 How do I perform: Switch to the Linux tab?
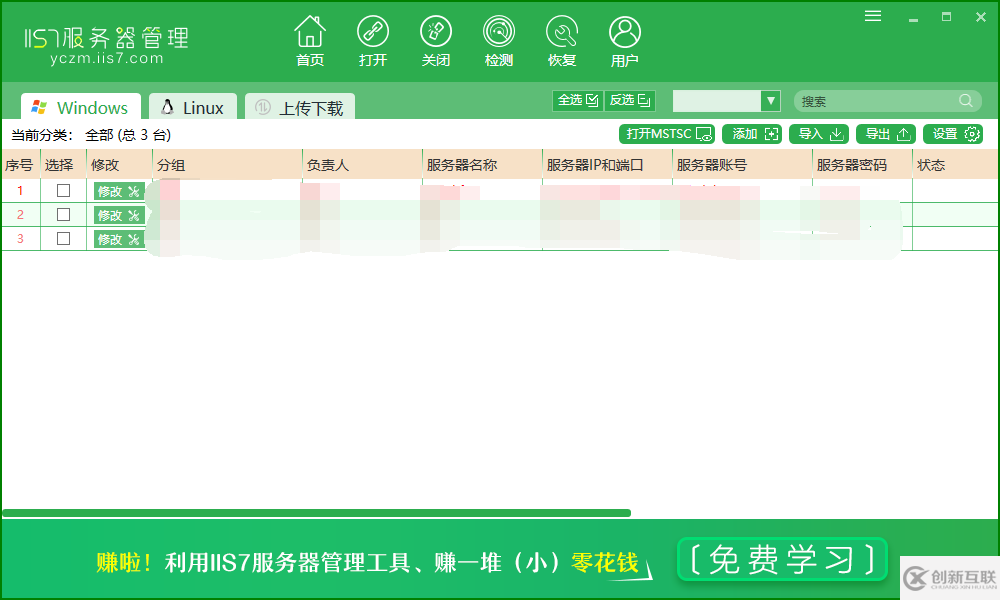coord(192,106)
